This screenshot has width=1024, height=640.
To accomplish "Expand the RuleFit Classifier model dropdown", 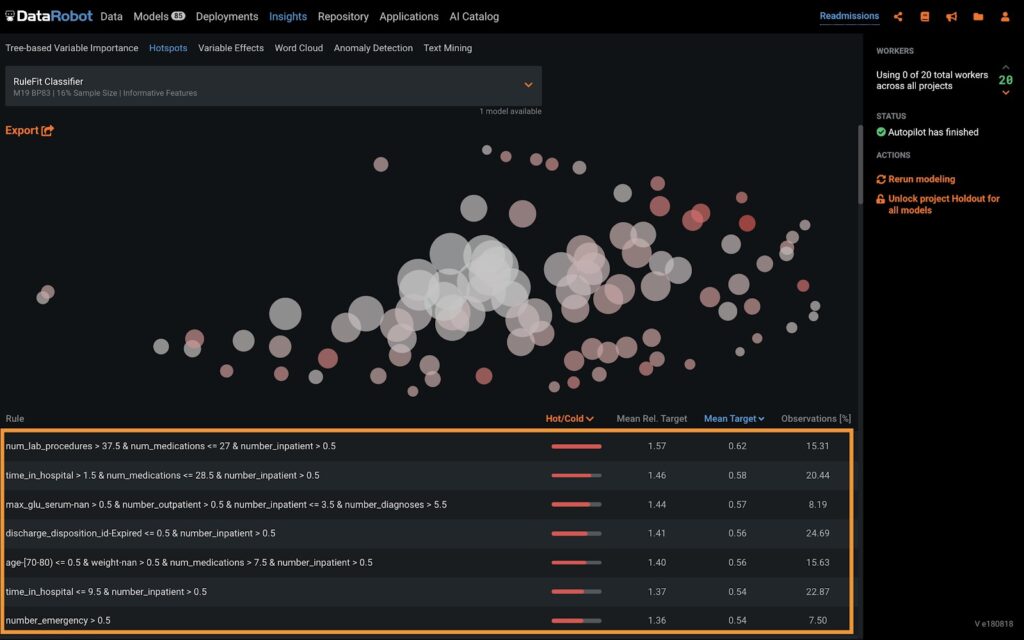I will [x=528, y=85].
